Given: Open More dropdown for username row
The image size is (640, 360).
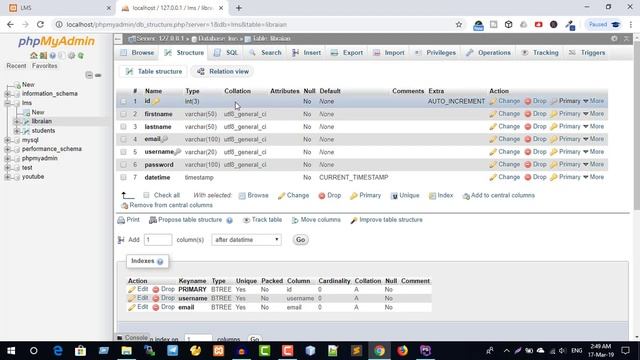Looking at the screenshot, I should click(593, 152).
